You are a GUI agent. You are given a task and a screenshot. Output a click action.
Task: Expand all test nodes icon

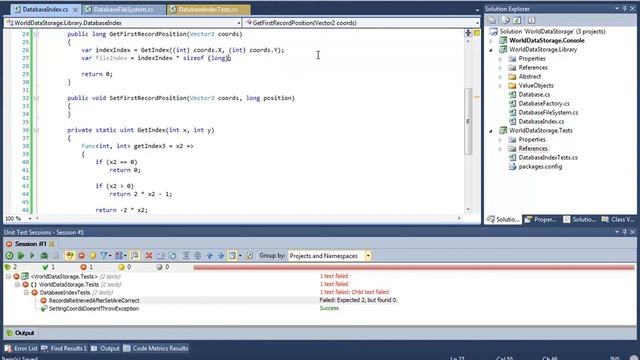coord(186,256)
